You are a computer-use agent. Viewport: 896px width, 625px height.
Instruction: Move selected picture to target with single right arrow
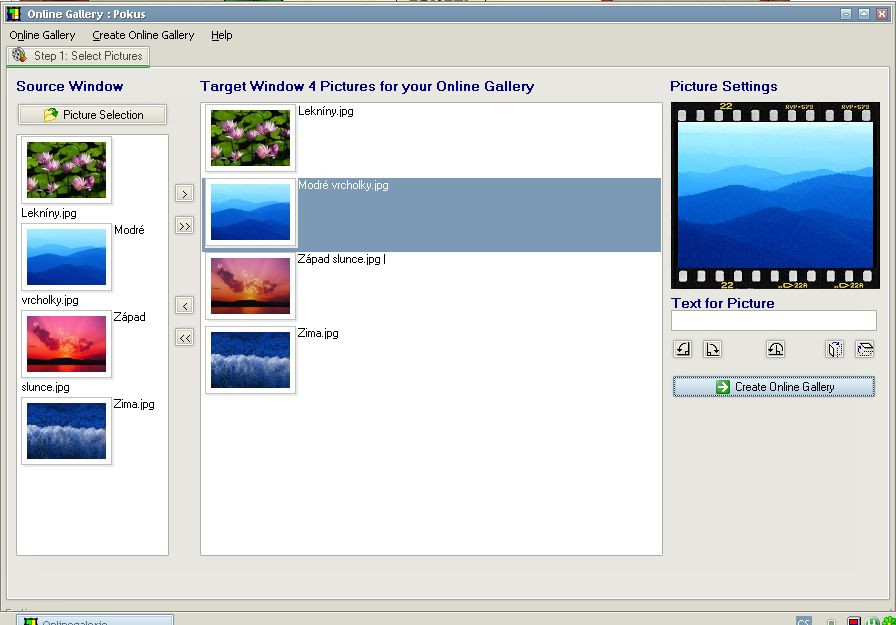[185, 194]
